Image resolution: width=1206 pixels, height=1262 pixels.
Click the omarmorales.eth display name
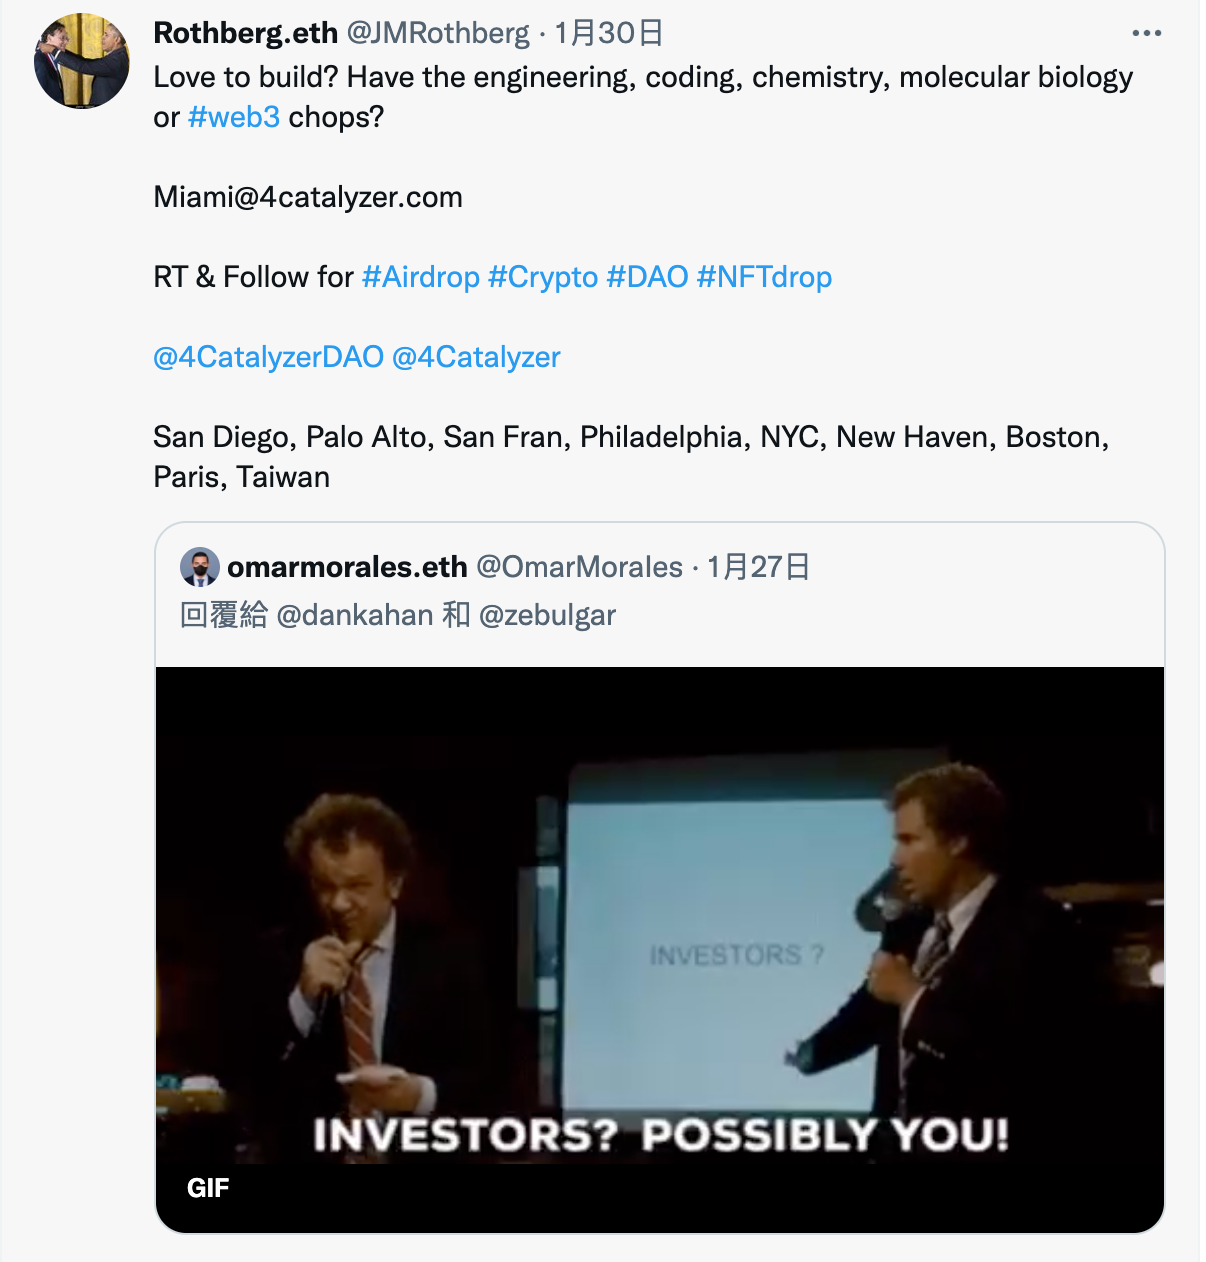(x=347, y=567)
